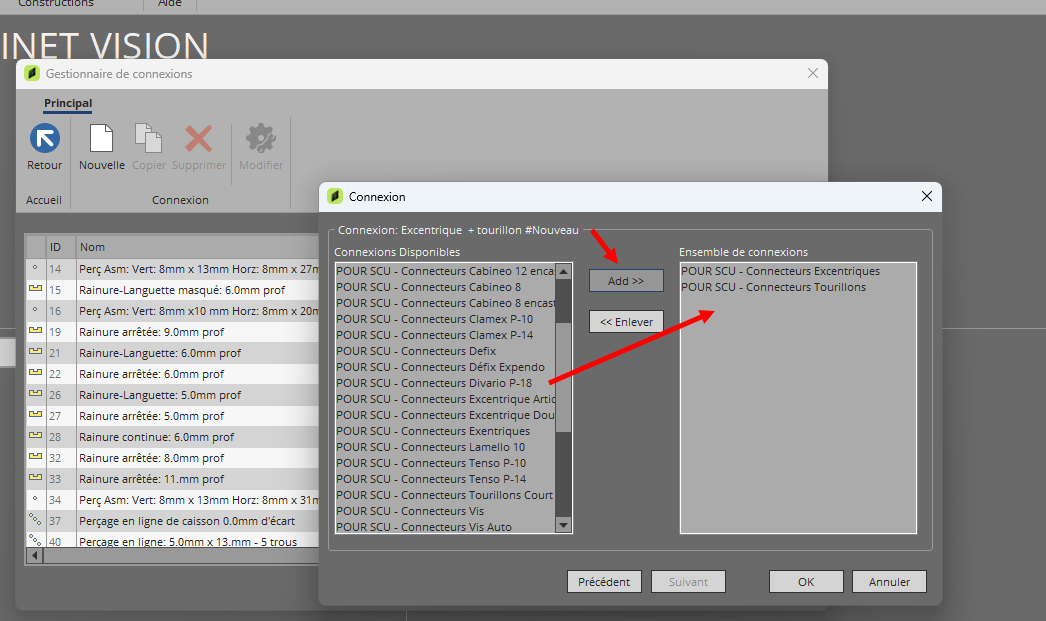
Task: Close the Gestionnaire de connexions window
Action: coord(813,73)
